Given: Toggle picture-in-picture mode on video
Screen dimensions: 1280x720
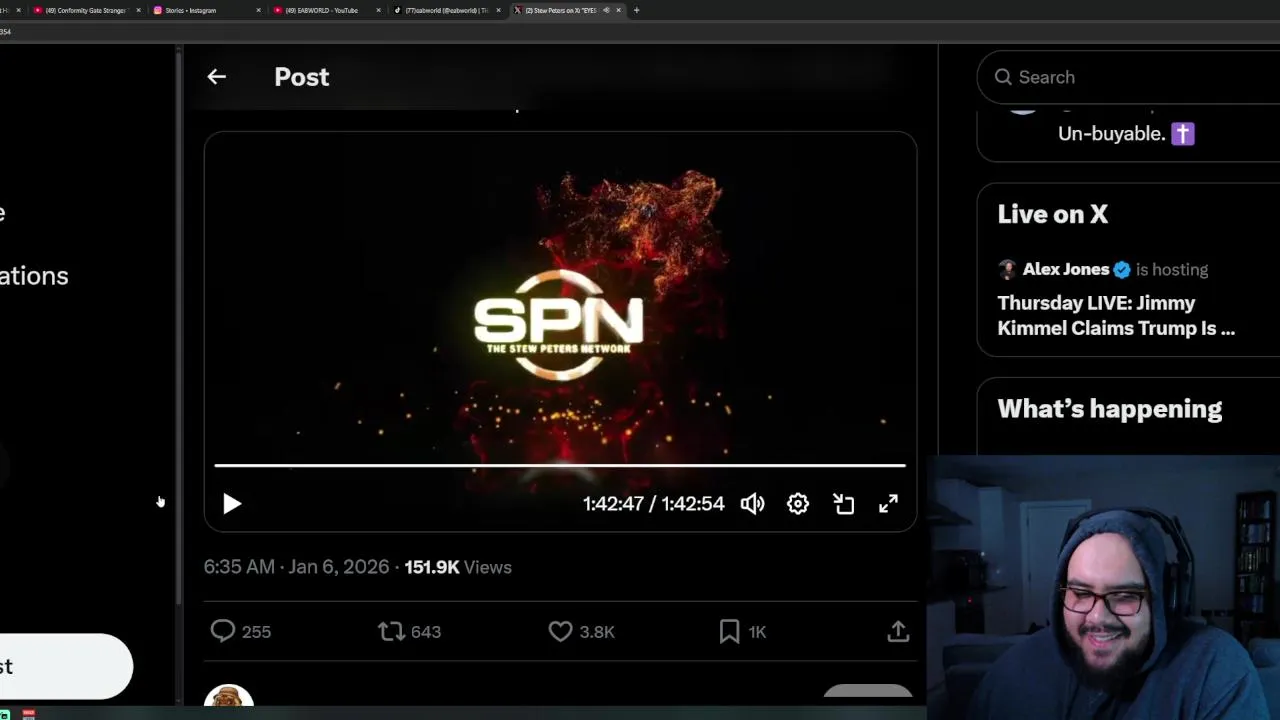Looking at the screenshot, I should click(844, 504).
